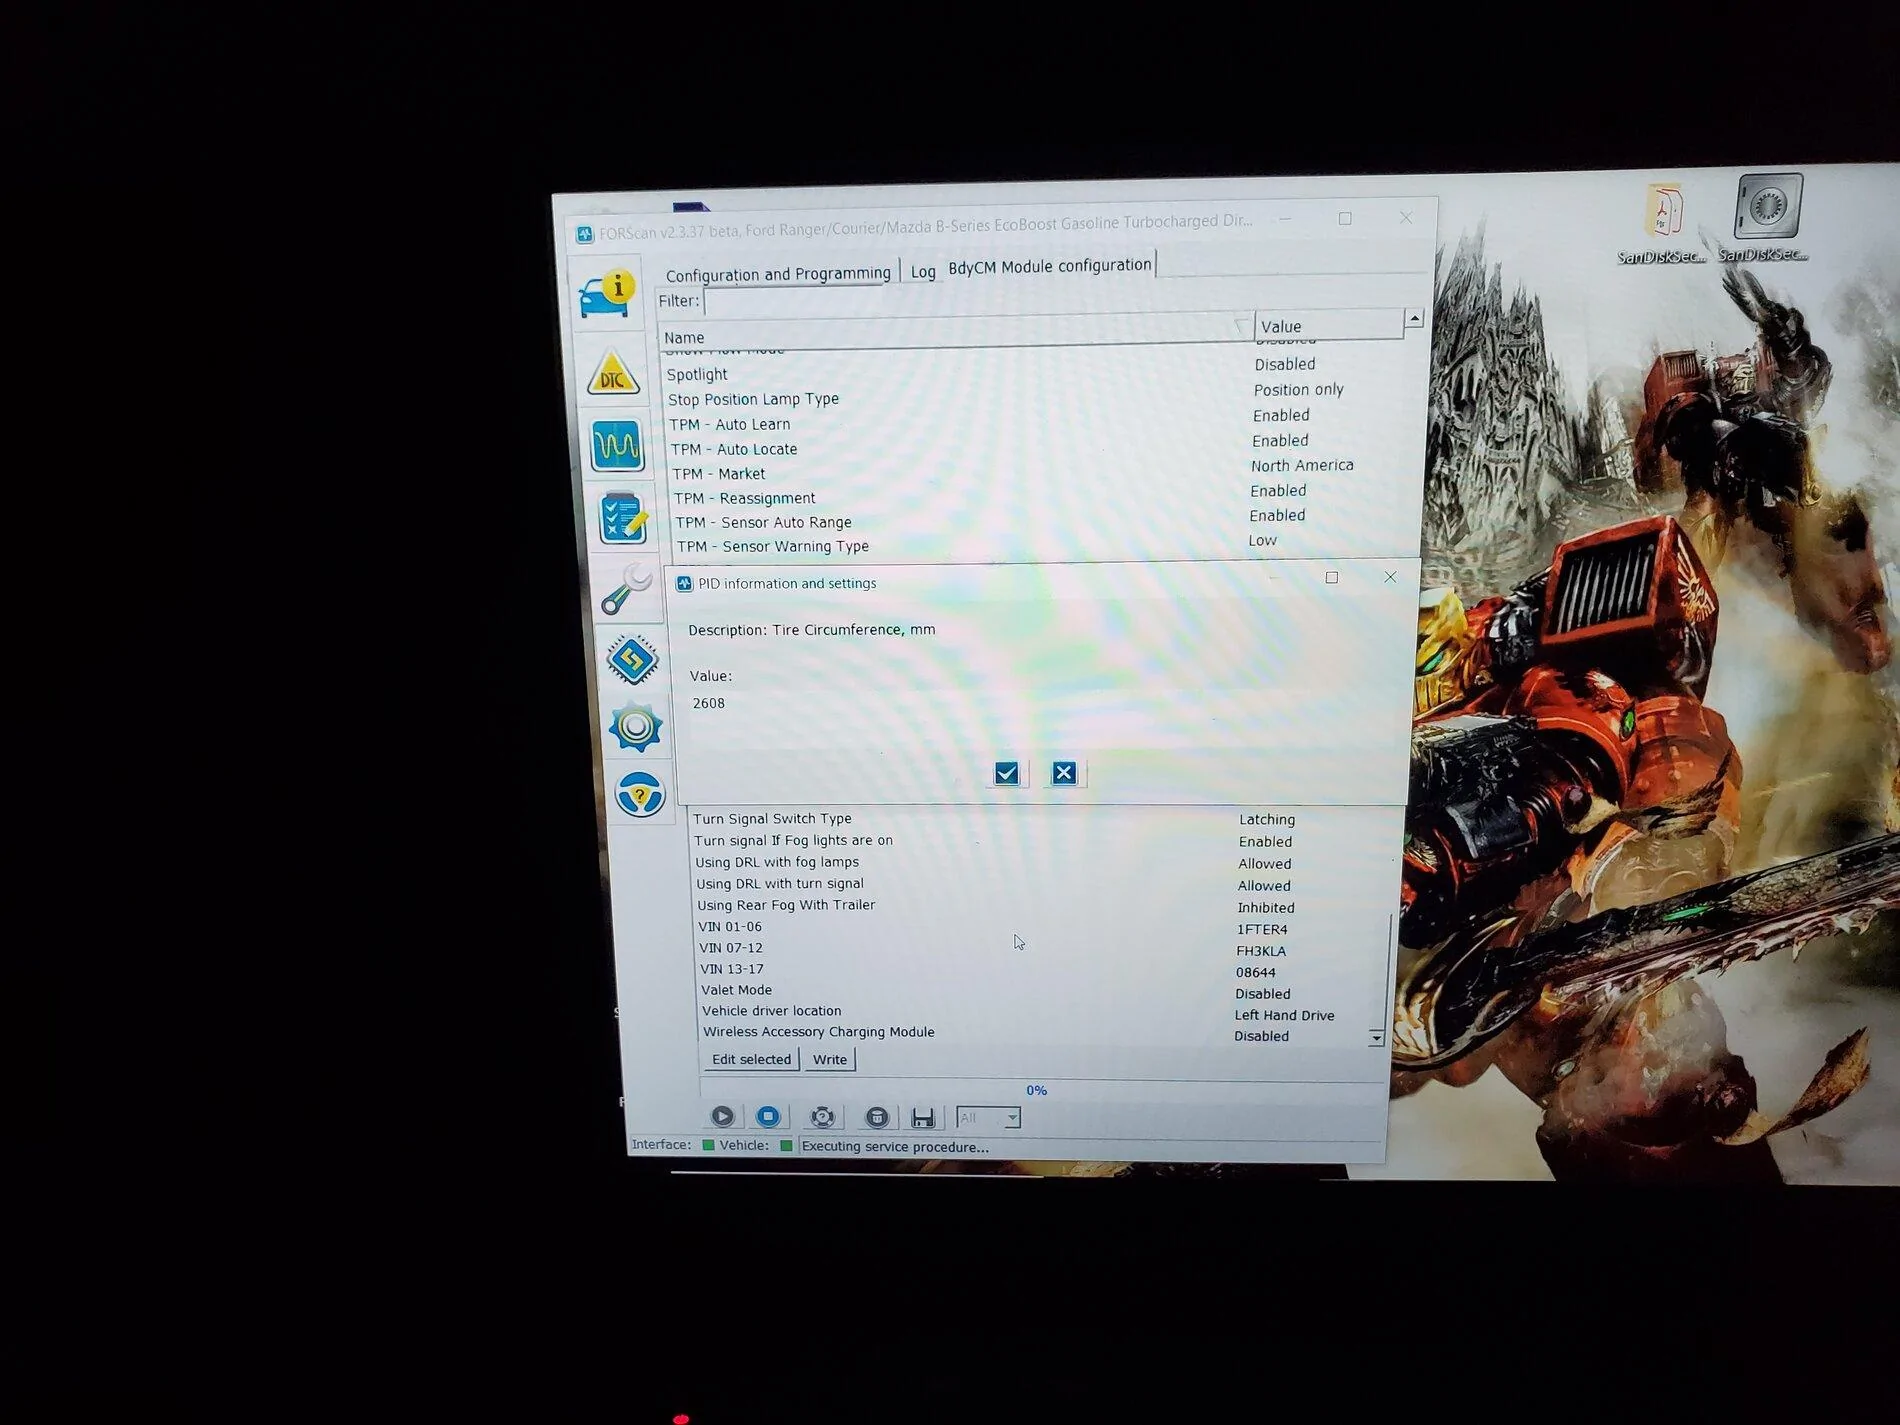
Task: Select the VIN 07-12 row
Action: 1042,949
